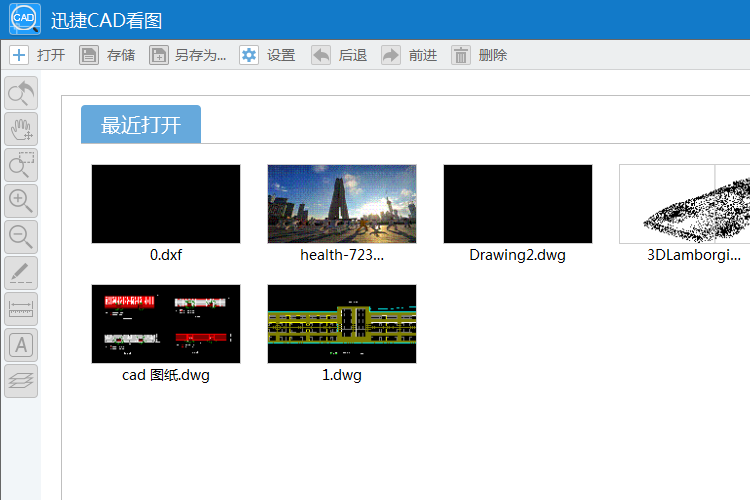750x500 pixels.
Task: Click the Drawing2.dwg file name
Action: (518, 255)
